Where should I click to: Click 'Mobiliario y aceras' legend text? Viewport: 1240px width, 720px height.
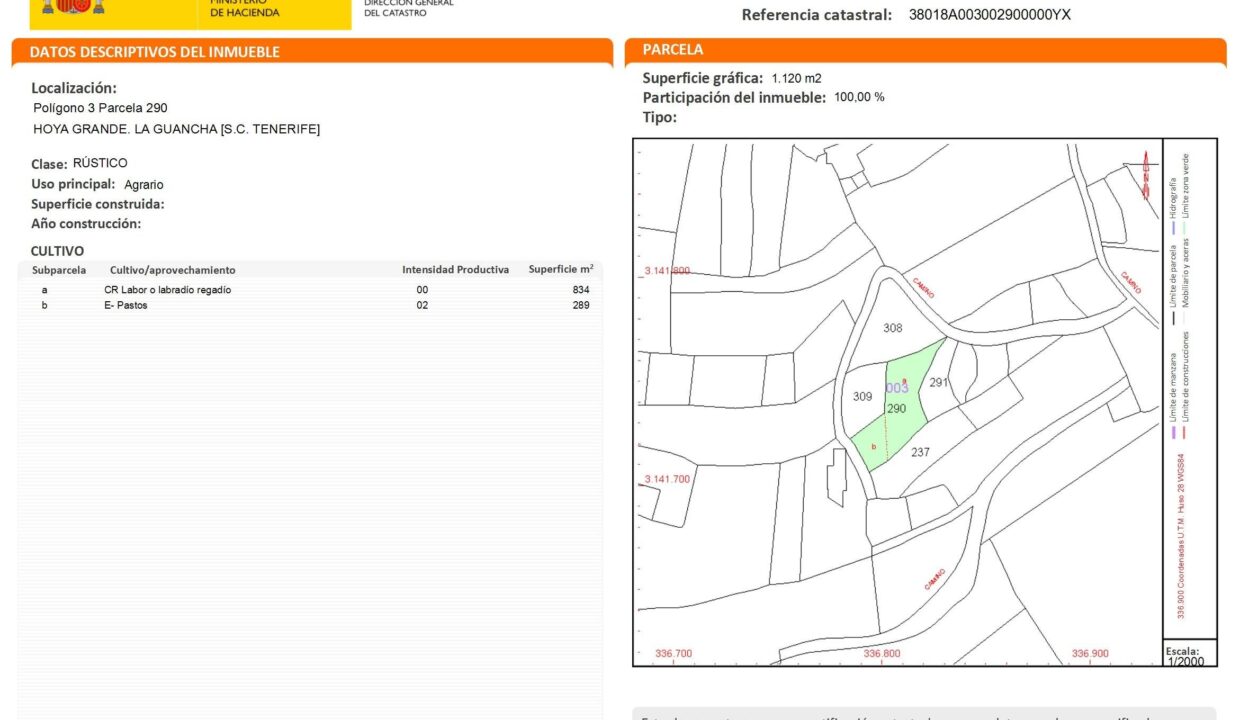[x=1186, y=274]
